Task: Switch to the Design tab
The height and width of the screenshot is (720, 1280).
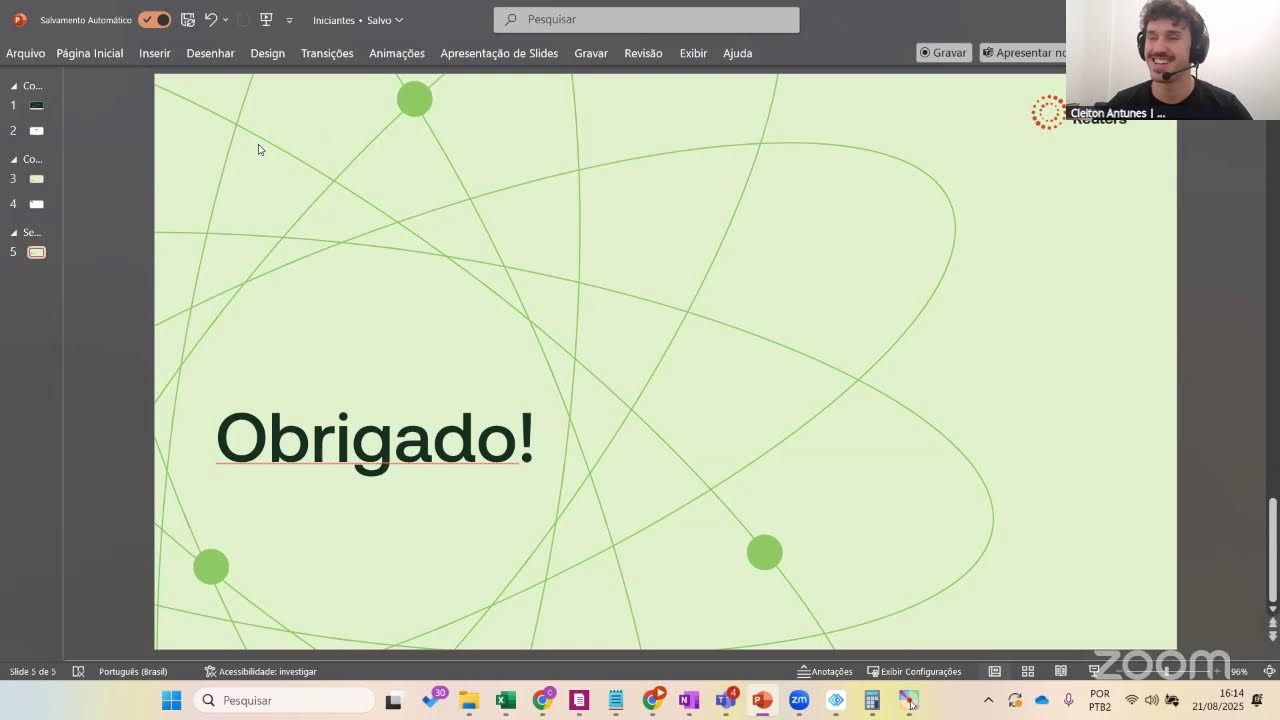Action: pyautogui.click(x=267, y=53)
